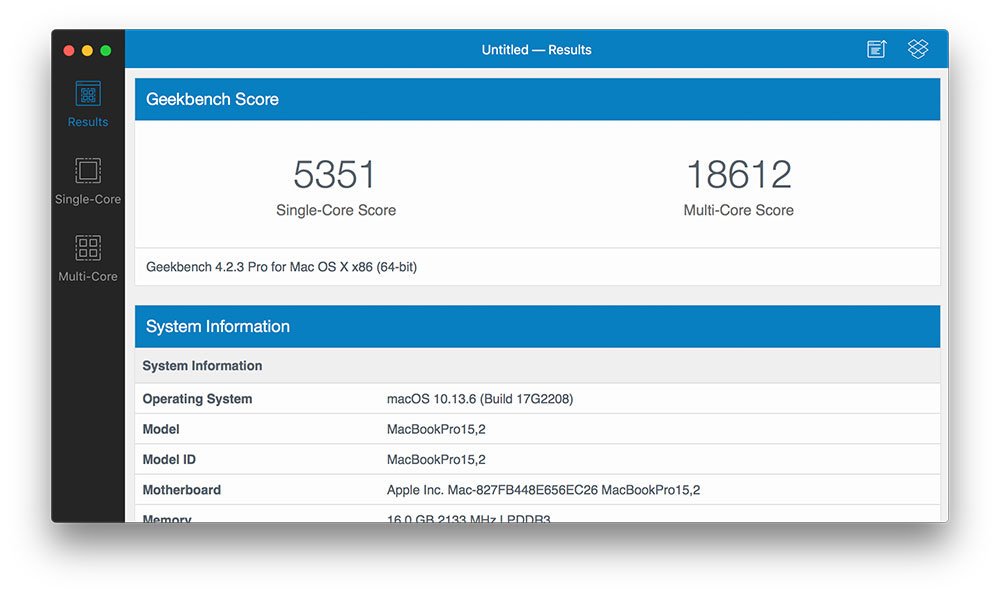The width and height of the screenshot is (1000, 596).
Task: Click macOS 10.13.6 (Build 17G2208) value
Action: (x=480, y=399)
